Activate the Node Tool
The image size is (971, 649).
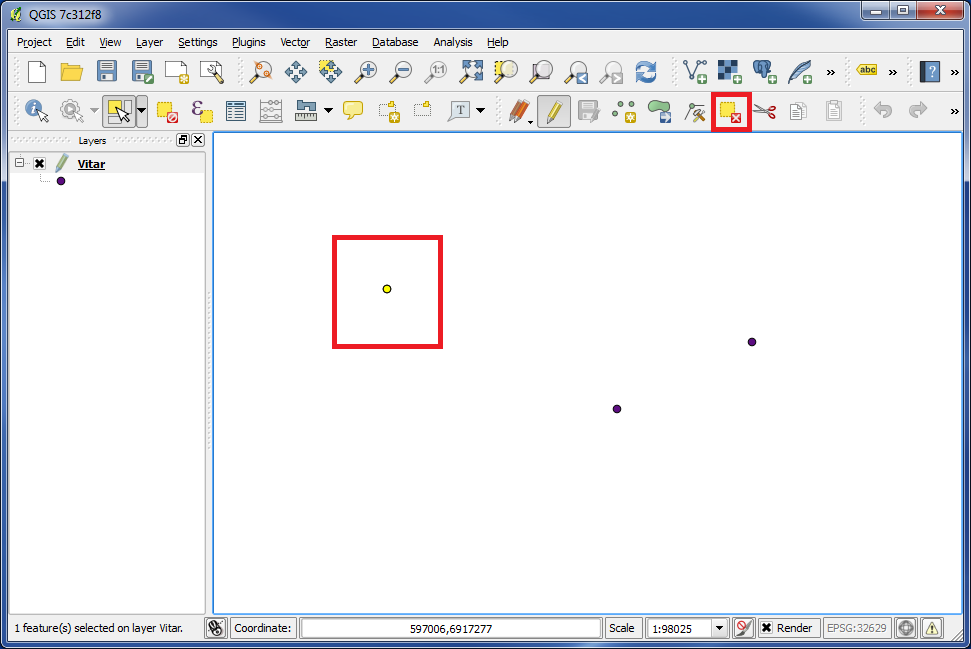click(x=695, y=112)
